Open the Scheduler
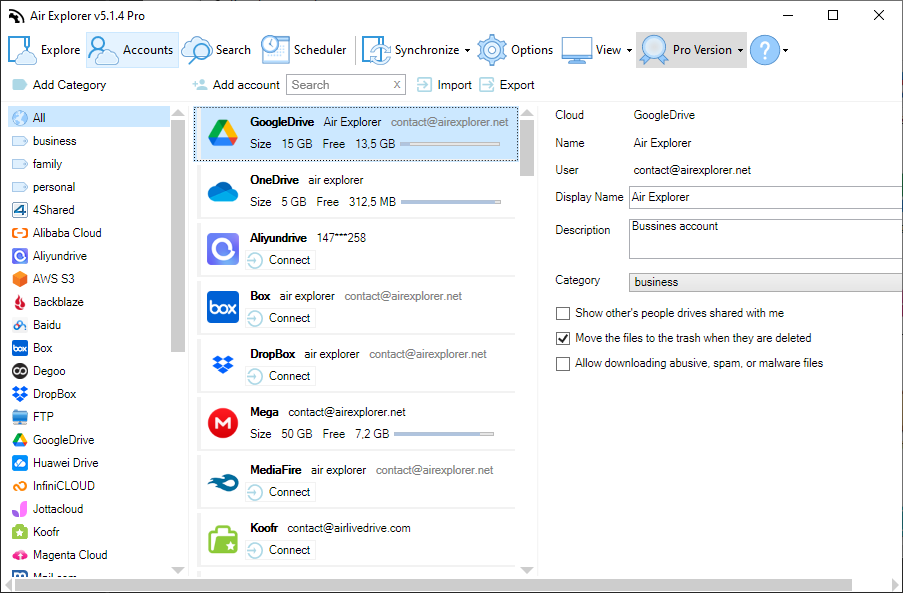 [x=304, y=50]
